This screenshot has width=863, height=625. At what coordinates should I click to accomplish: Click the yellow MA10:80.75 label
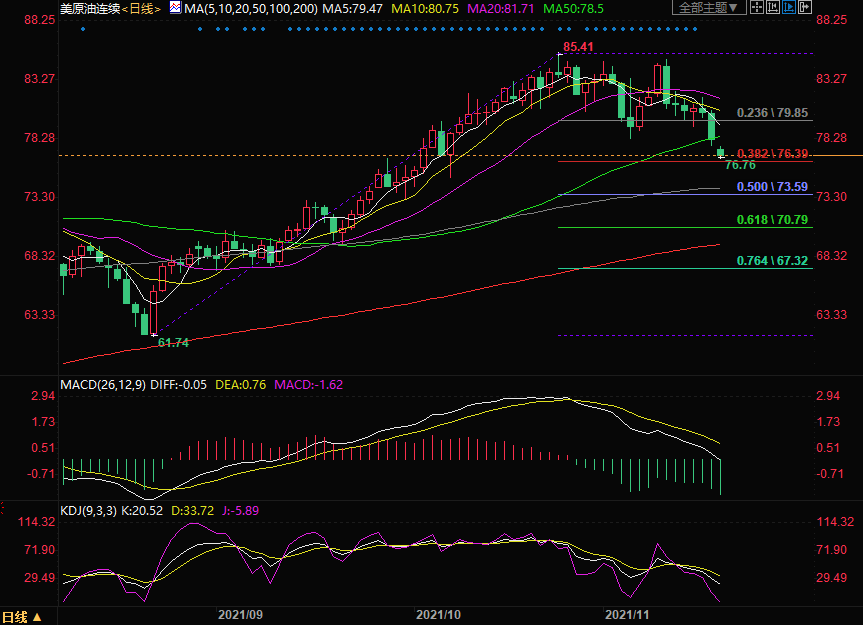432,8
